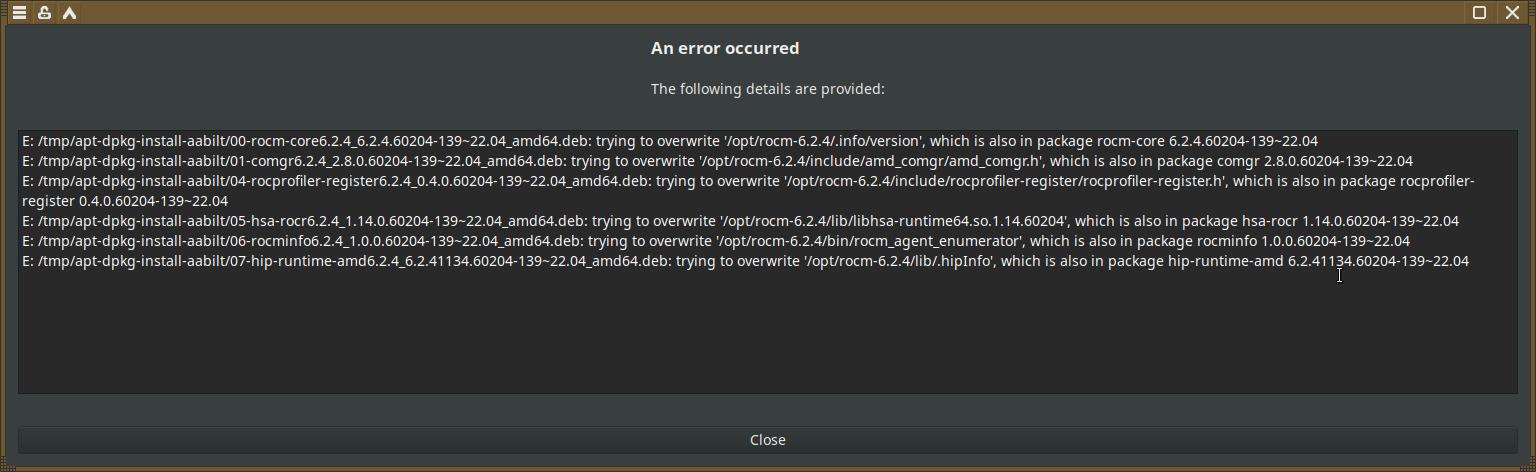1536x472 pixels.
Task: Maximize the error dialog window
Action: coord(1480,13)
